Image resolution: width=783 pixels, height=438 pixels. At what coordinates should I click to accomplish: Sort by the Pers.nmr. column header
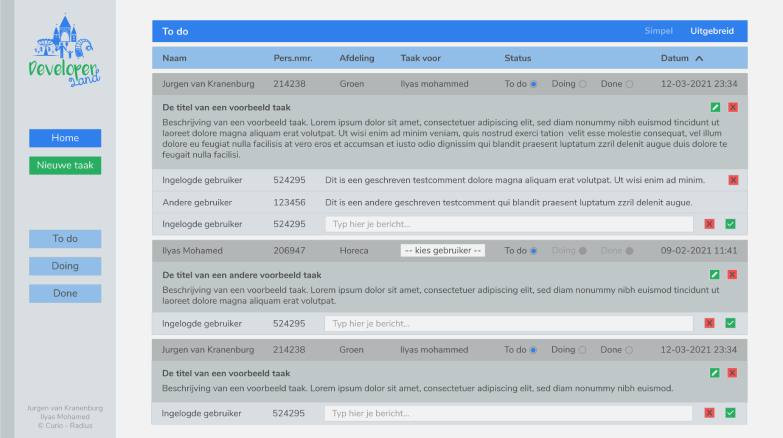(293, 58)
